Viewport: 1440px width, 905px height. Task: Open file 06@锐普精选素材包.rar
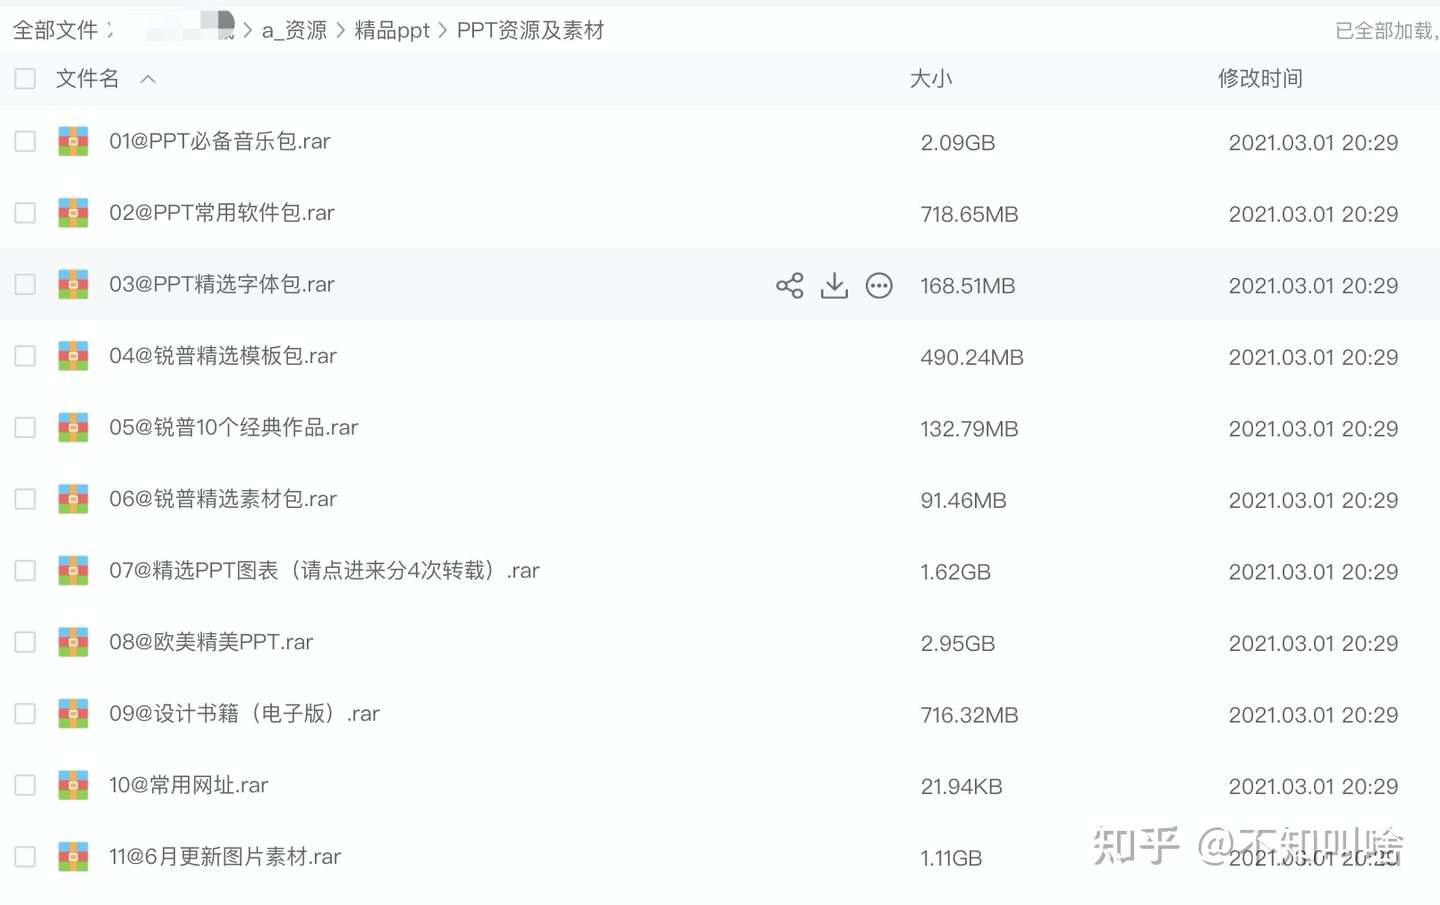[223, 499]
